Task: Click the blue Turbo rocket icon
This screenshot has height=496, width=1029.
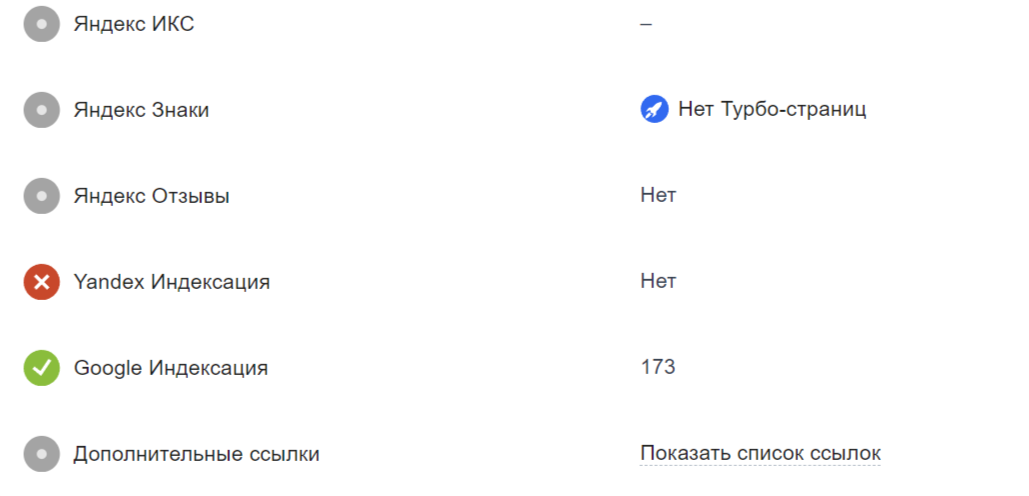Action: click(x=654, y=110)
